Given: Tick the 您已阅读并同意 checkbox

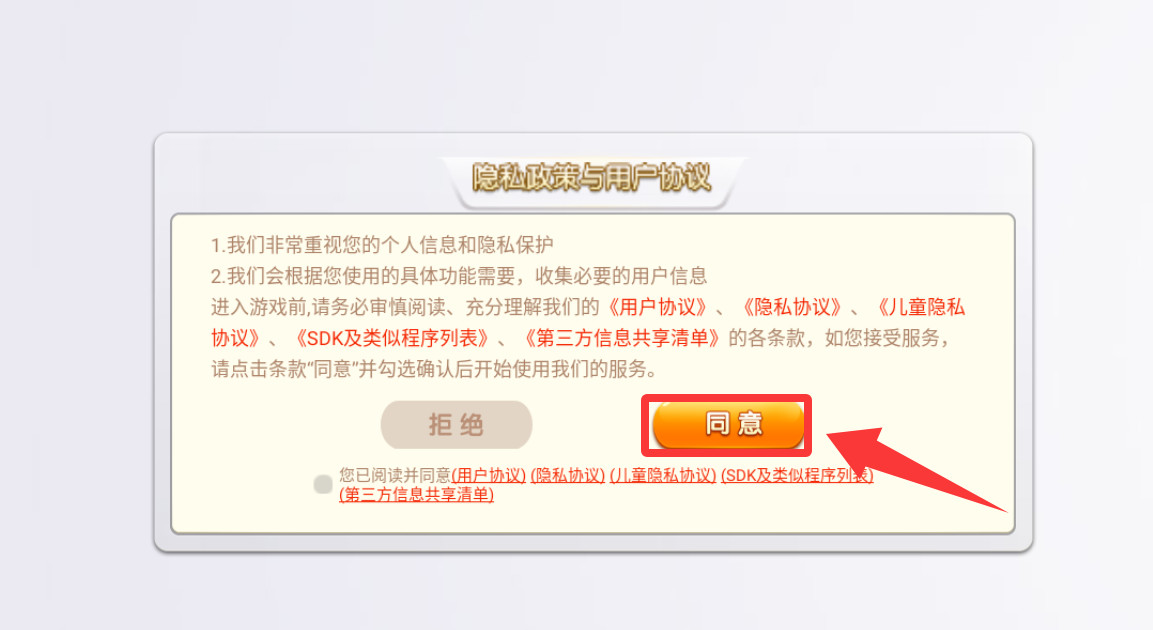Looking at the screenshot, I should [x=323, y=484].
